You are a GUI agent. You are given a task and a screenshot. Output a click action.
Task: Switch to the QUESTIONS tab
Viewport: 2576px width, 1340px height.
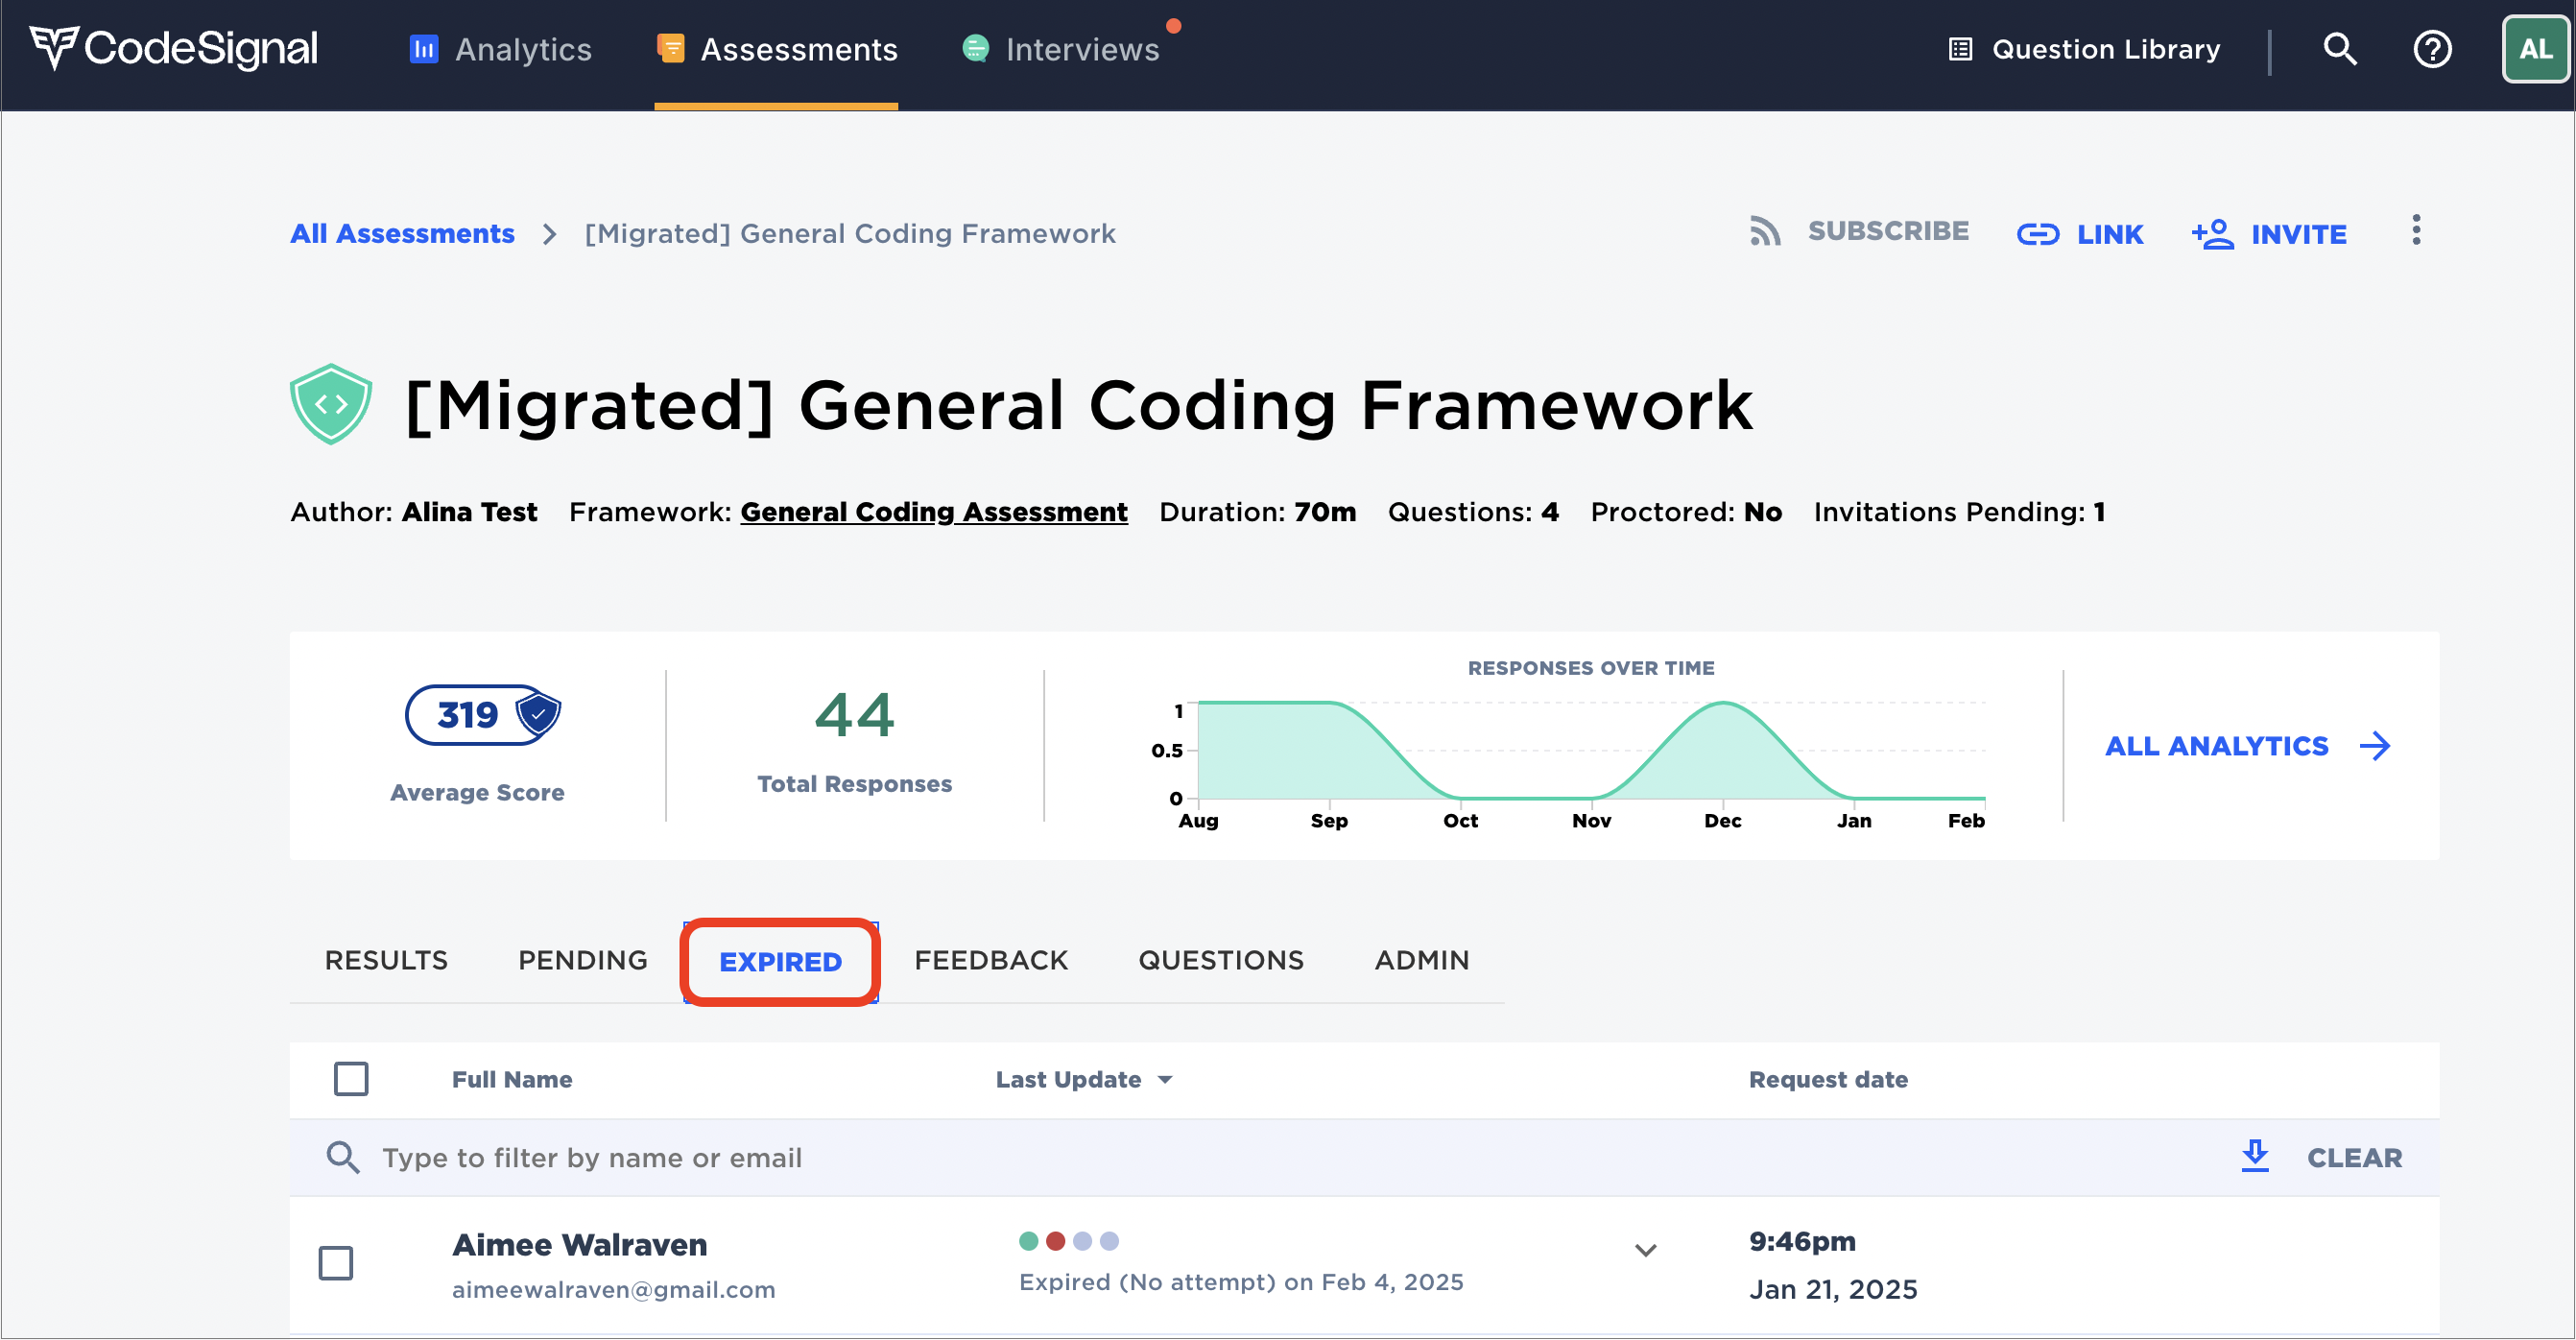point(1221,960)
